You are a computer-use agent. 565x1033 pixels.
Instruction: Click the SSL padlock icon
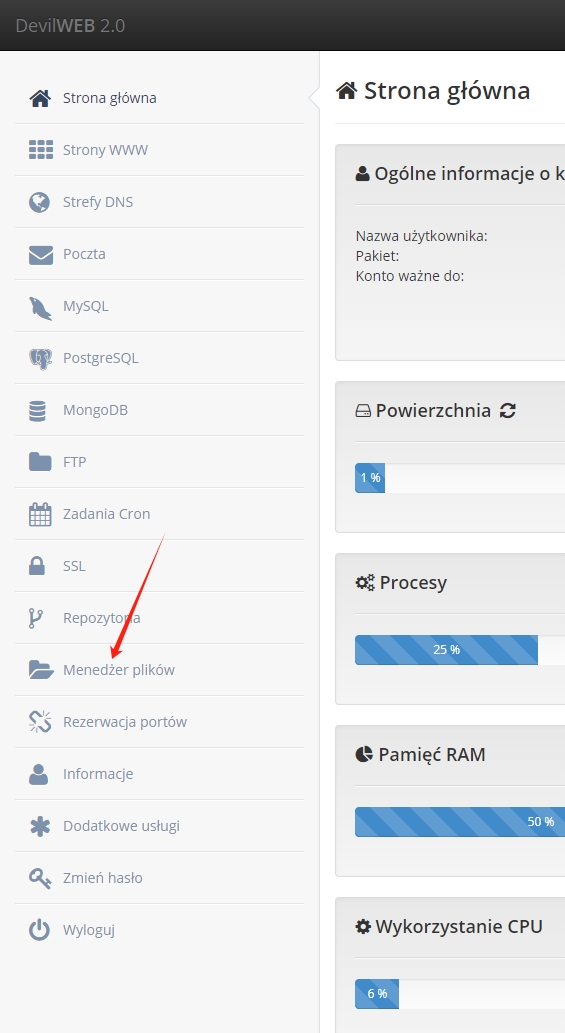click(x=38, y=566)
